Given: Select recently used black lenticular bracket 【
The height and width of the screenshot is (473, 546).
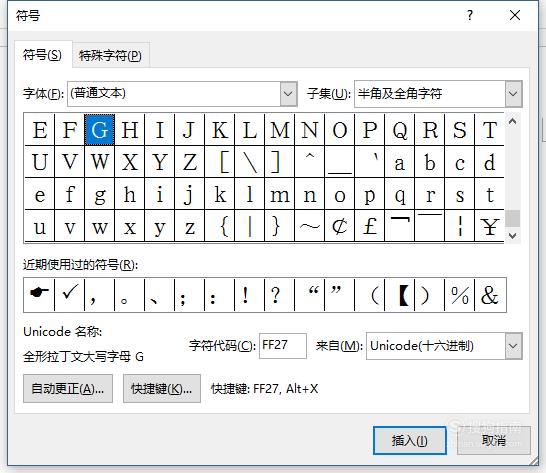Looking at the screenshot, I should (x=400, y=295).
